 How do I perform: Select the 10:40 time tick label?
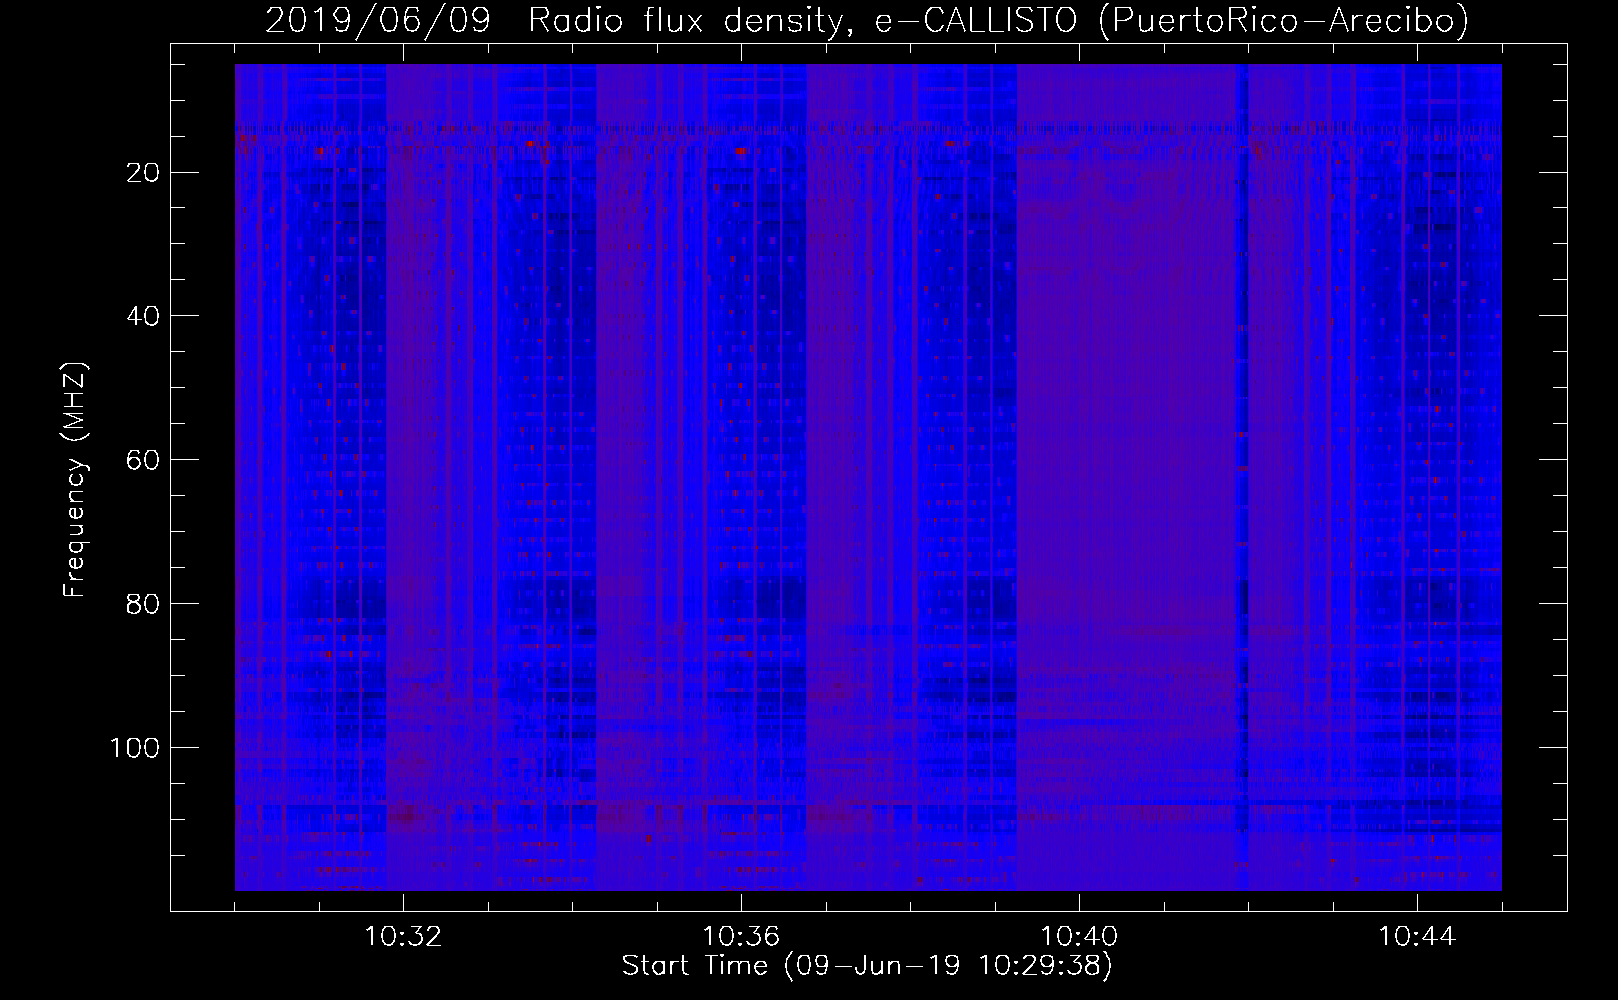[x=1079, y=937]
